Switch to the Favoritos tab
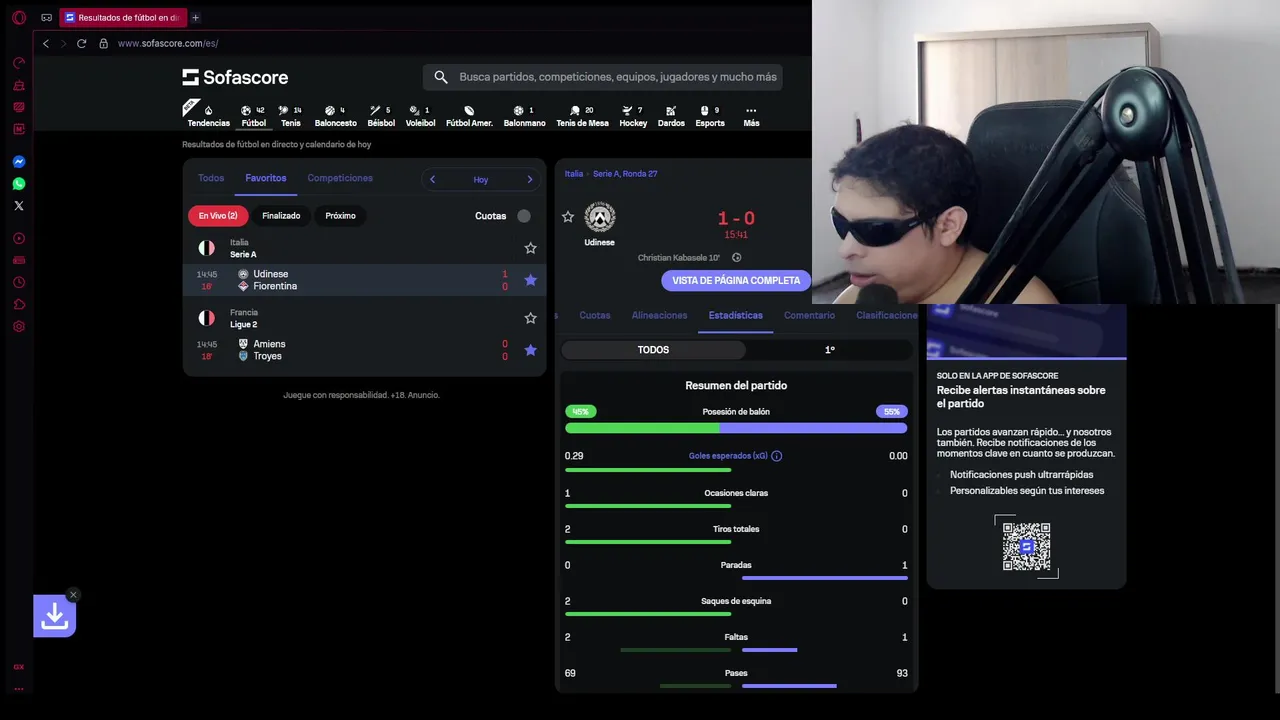 (266, 178)
